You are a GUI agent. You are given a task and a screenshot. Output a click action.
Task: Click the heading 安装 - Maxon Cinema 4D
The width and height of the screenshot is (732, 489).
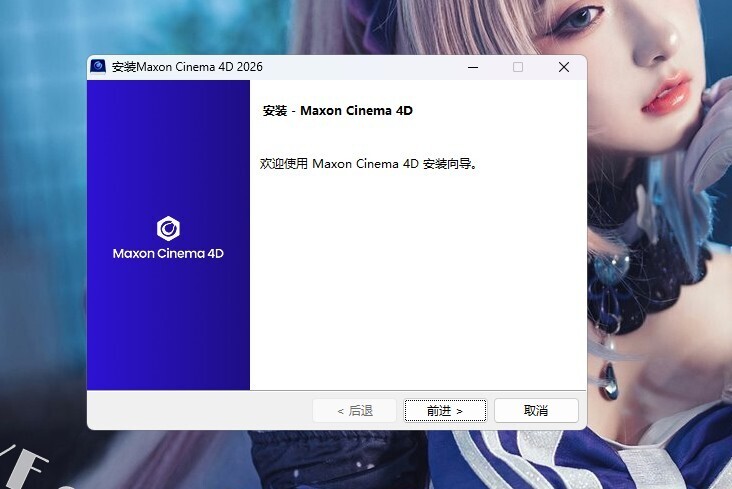[338, 111]
